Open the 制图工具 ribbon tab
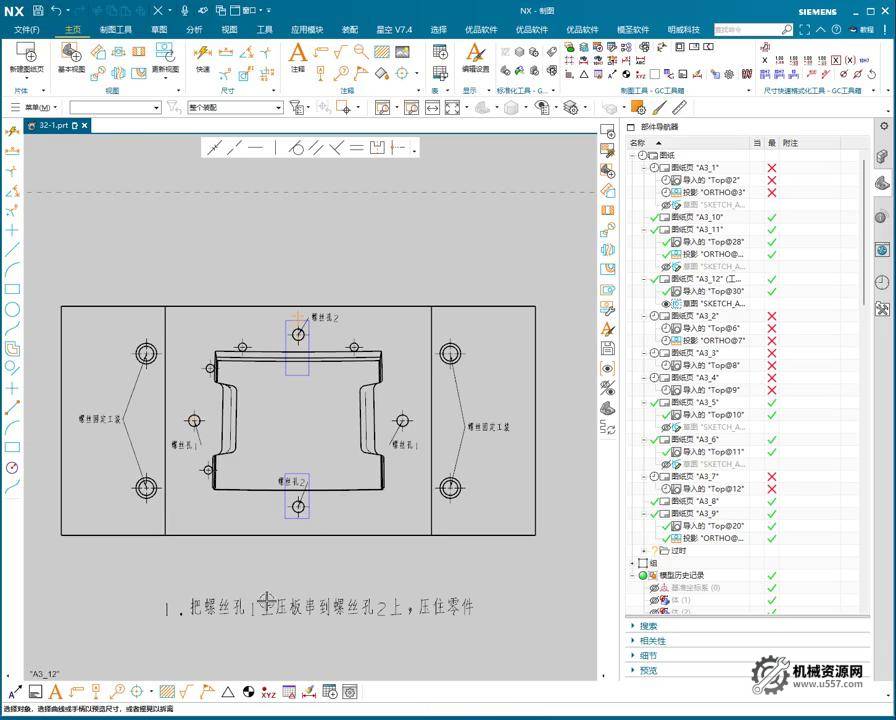 click(x=116, y=30)
